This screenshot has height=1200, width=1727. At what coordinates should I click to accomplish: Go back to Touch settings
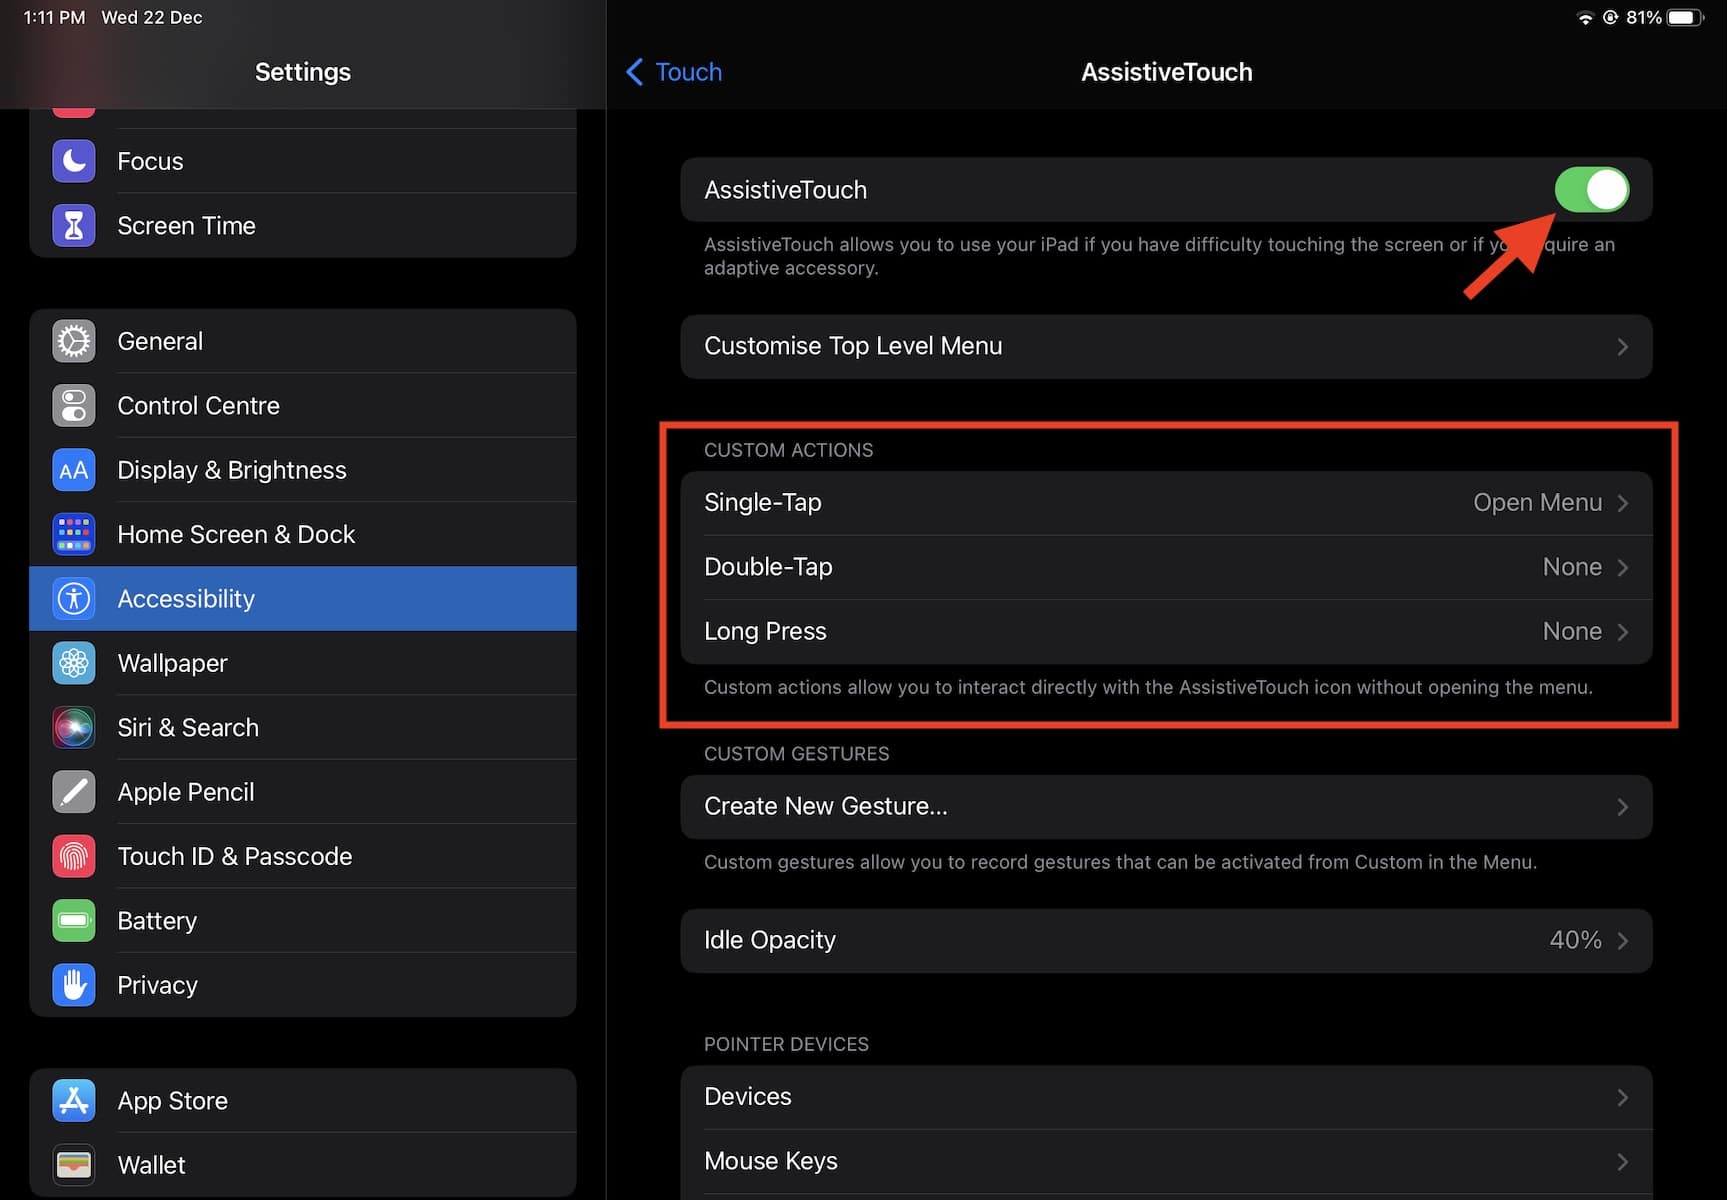tap(674, 72)
